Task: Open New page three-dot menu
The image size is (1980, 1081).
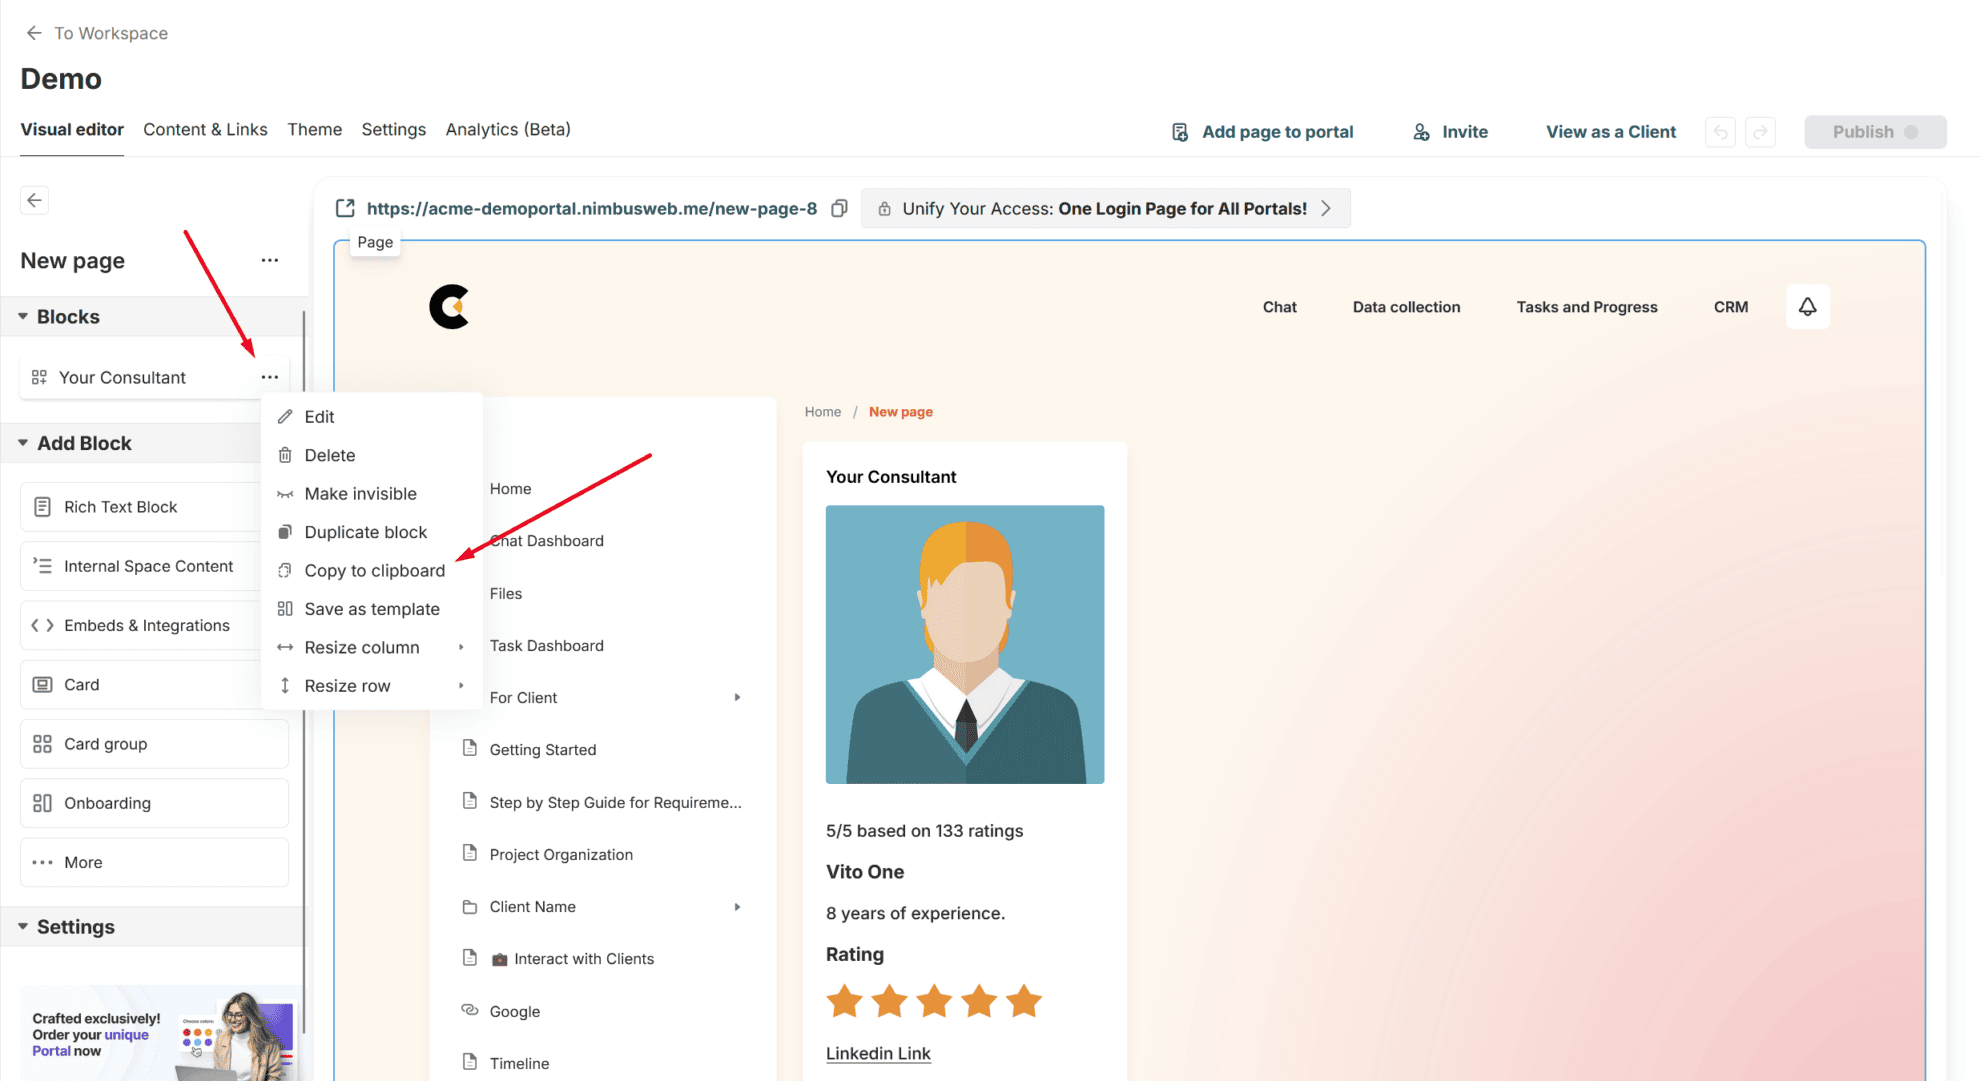Action: click(269, 260)
